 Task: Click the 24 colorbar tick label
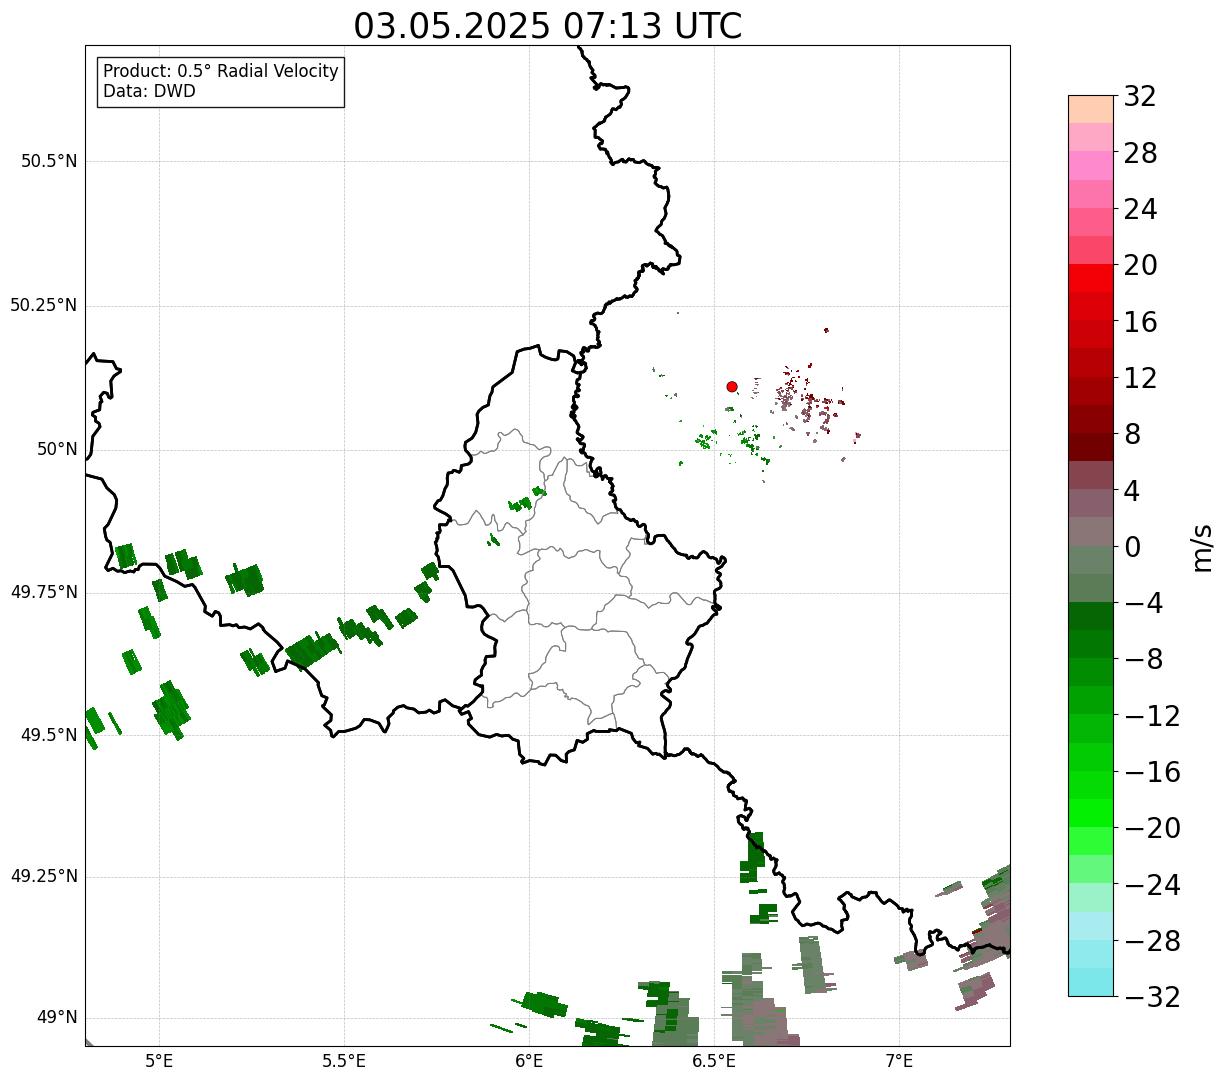1140,210
